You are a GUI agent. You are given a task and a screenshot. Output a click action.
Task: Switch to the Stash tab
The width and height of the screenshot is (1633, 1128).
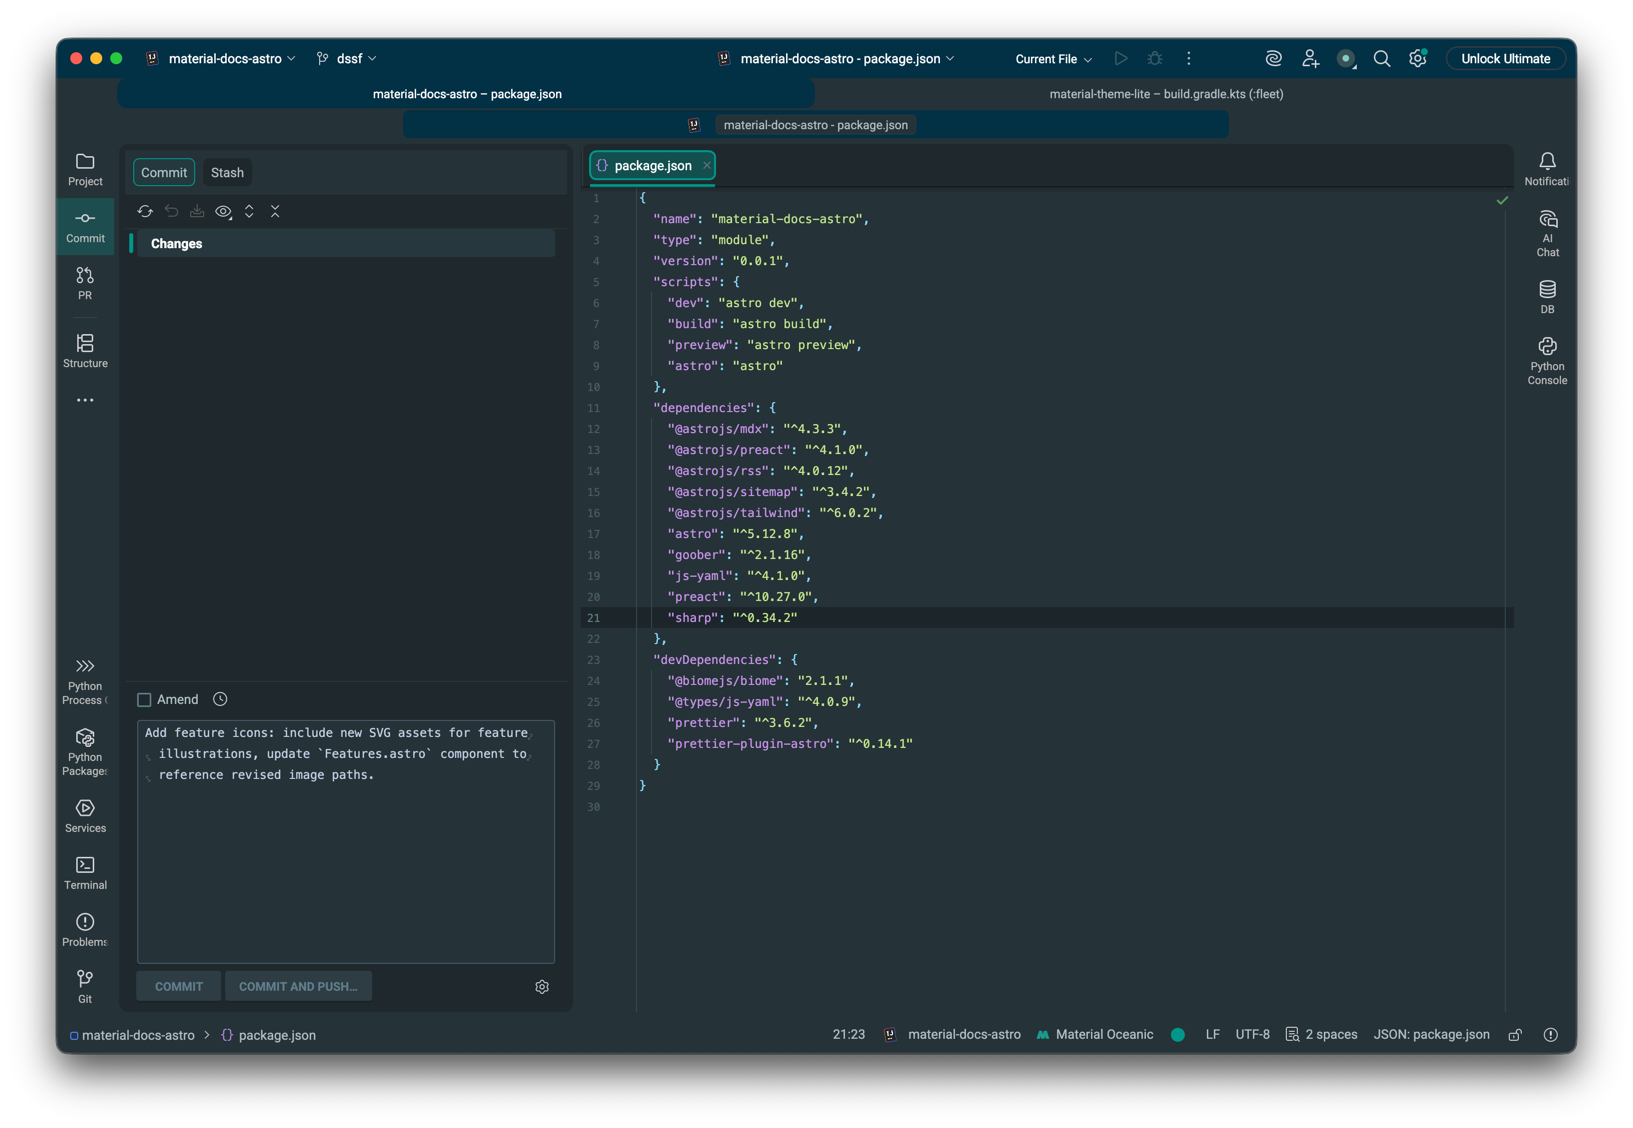tap(227, 173)
